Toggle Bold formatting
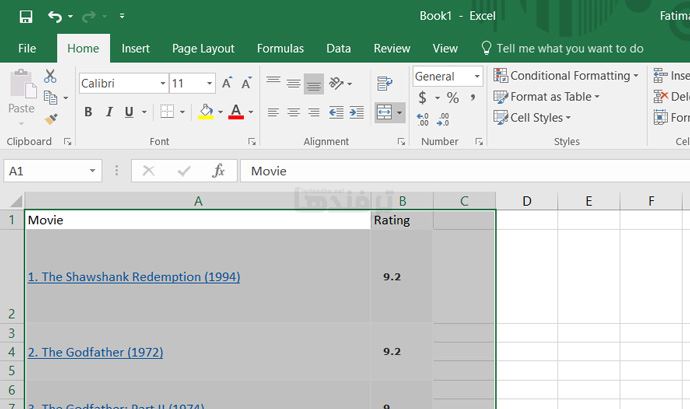 tap(88, 112)
